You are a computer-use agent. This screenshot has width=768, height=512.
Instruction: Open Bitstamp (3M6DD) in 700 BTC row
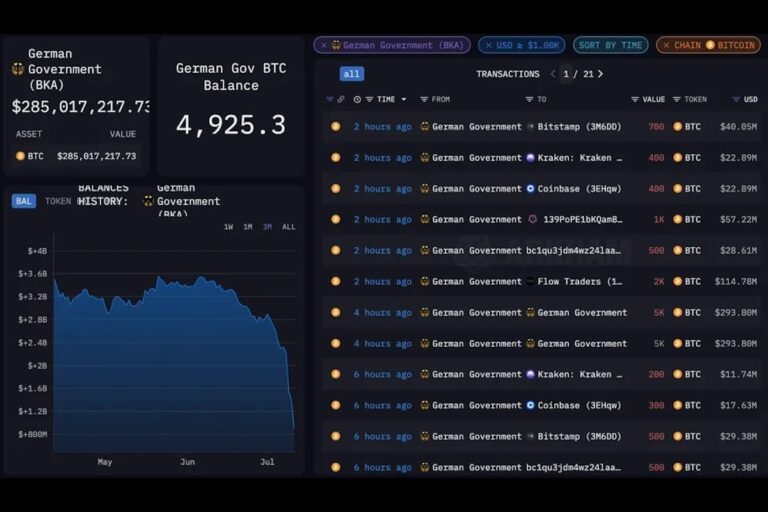click(579, 127)
